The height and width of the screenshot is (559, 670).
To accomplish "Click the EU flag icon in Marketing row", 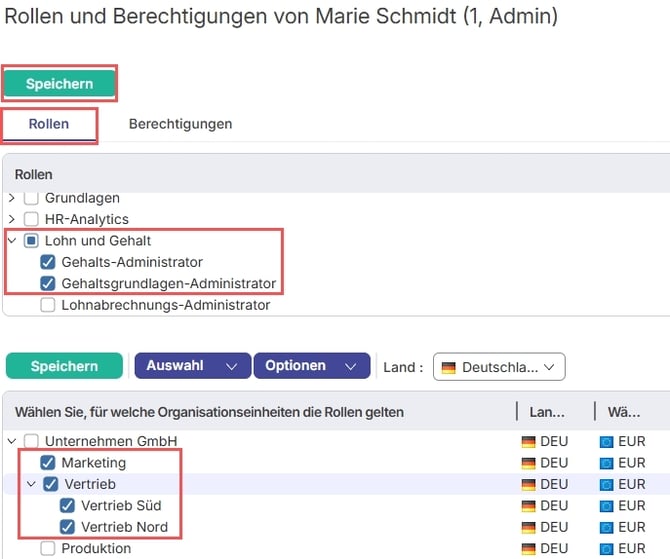I will click(606, 463).
